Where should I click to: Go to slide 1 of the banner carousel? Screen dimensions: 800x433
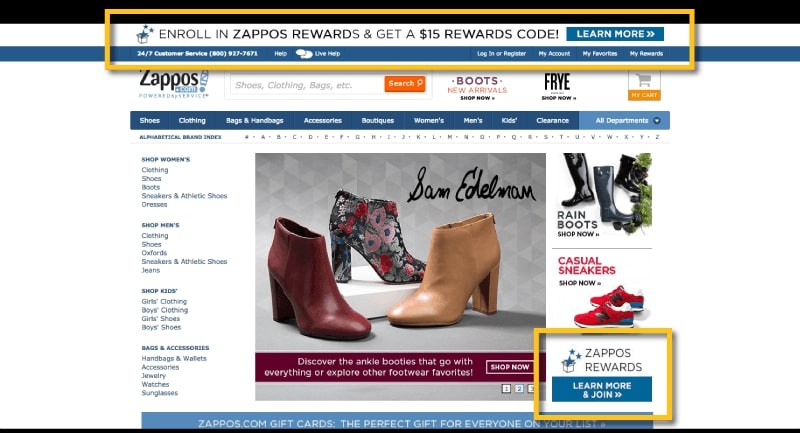(x=506, y=389)
